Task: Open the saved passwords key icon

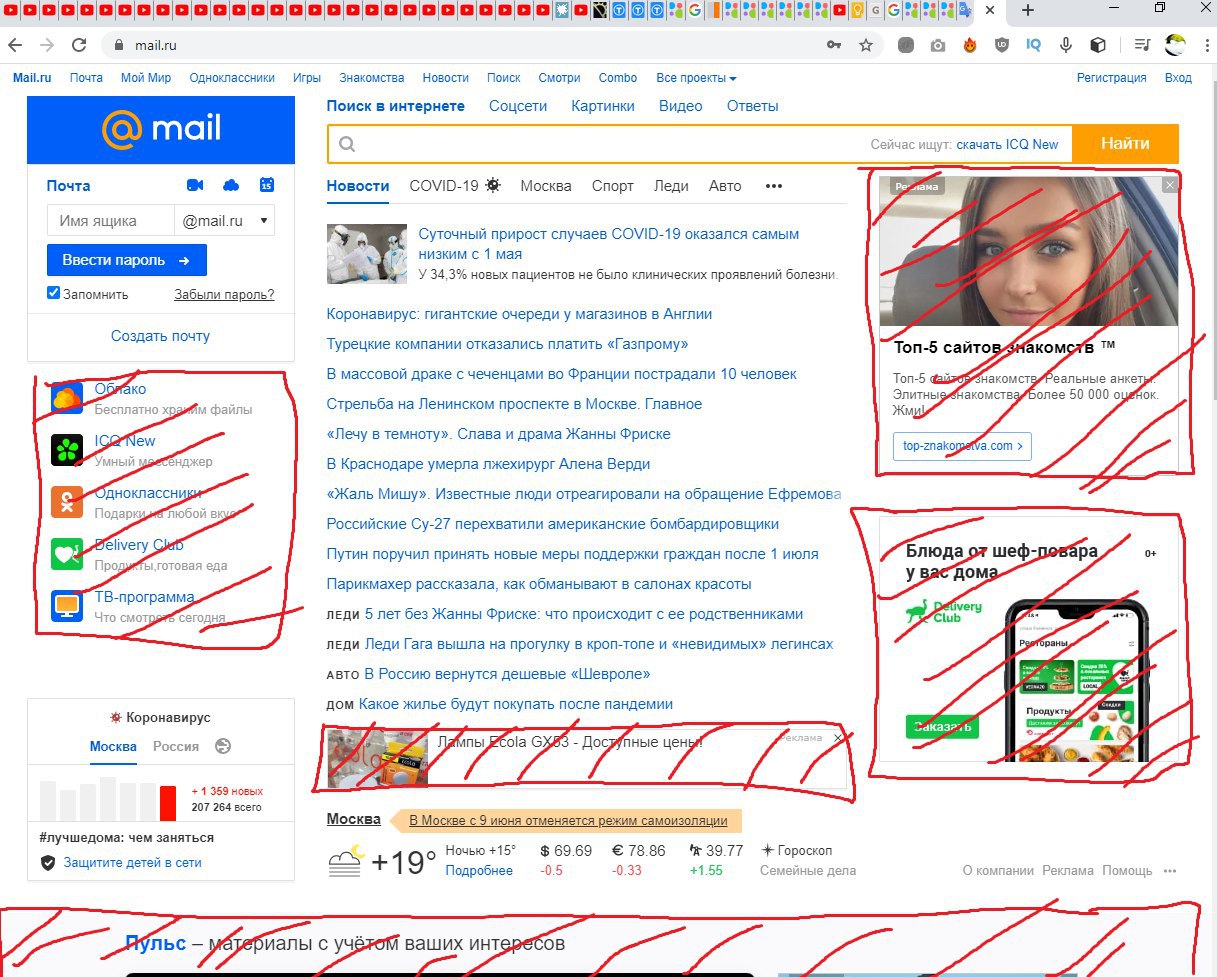Action: 834,45
